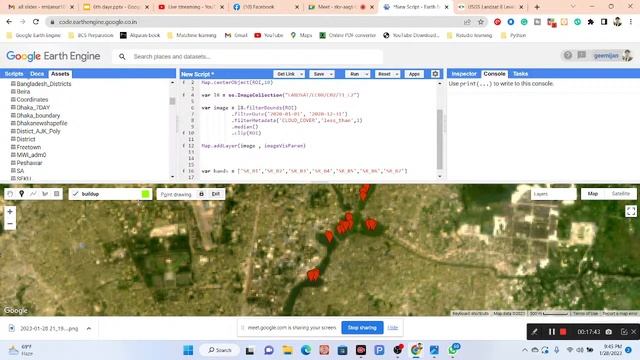Open File Explorer from taskbar
Screen dimensions: 640x360
[287, 350]
